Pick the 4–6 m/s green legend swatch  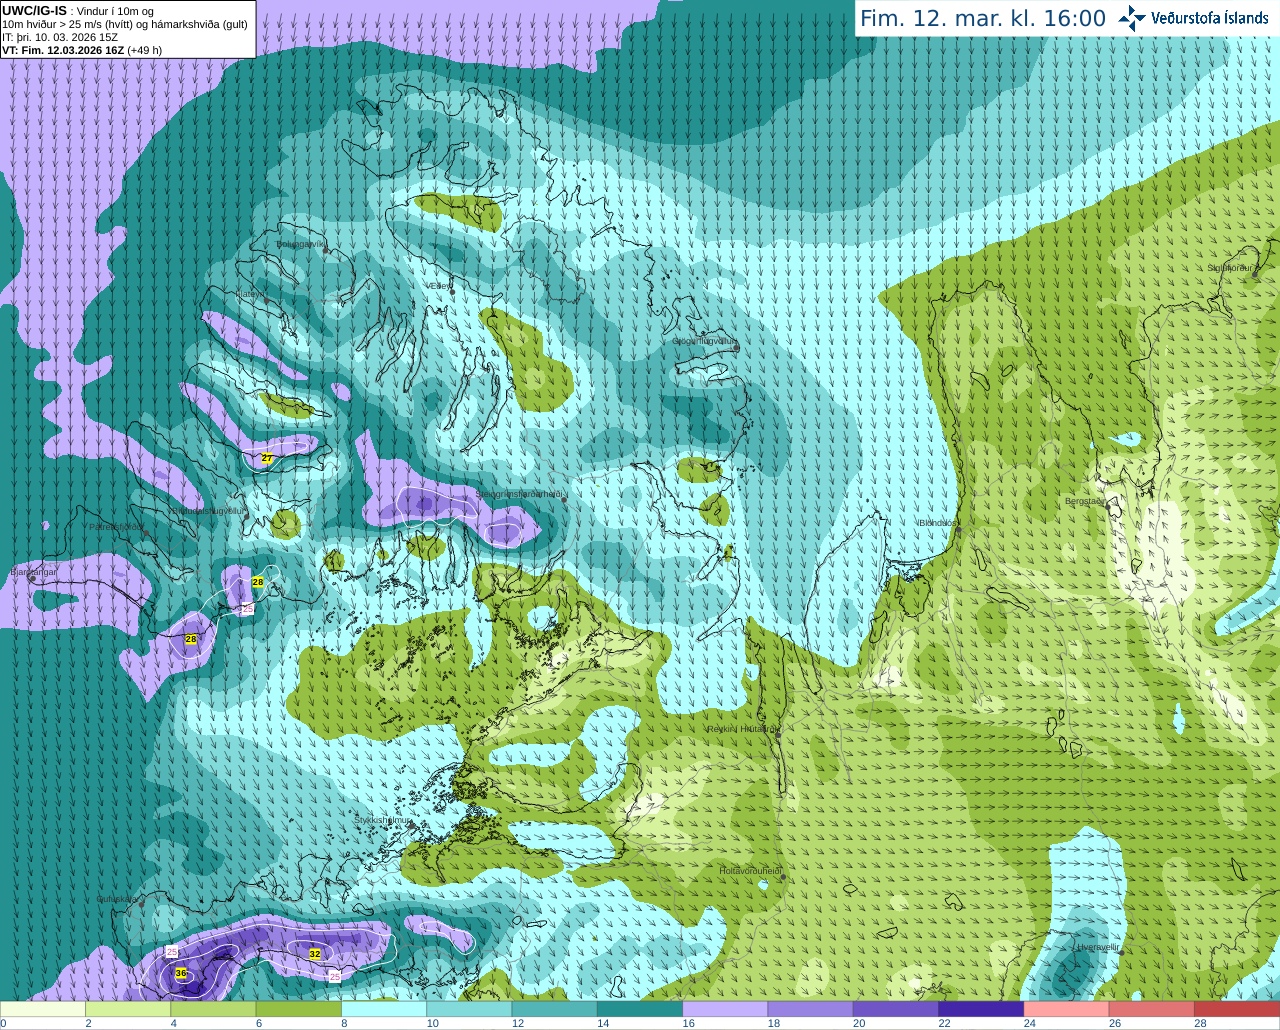pos(213,1009)
